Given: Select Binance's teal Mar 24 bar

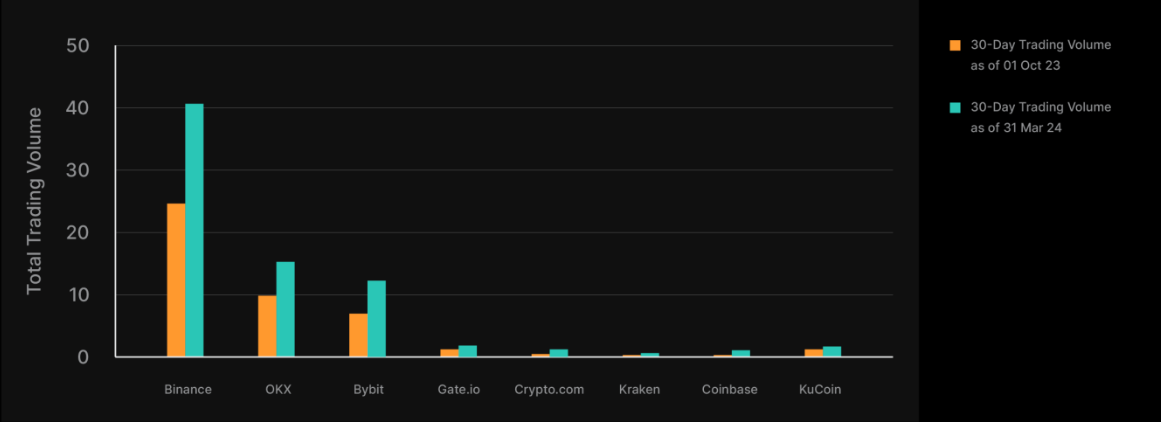Looking at the screenshot, I should pyautogui.click(x=194, y=230).
